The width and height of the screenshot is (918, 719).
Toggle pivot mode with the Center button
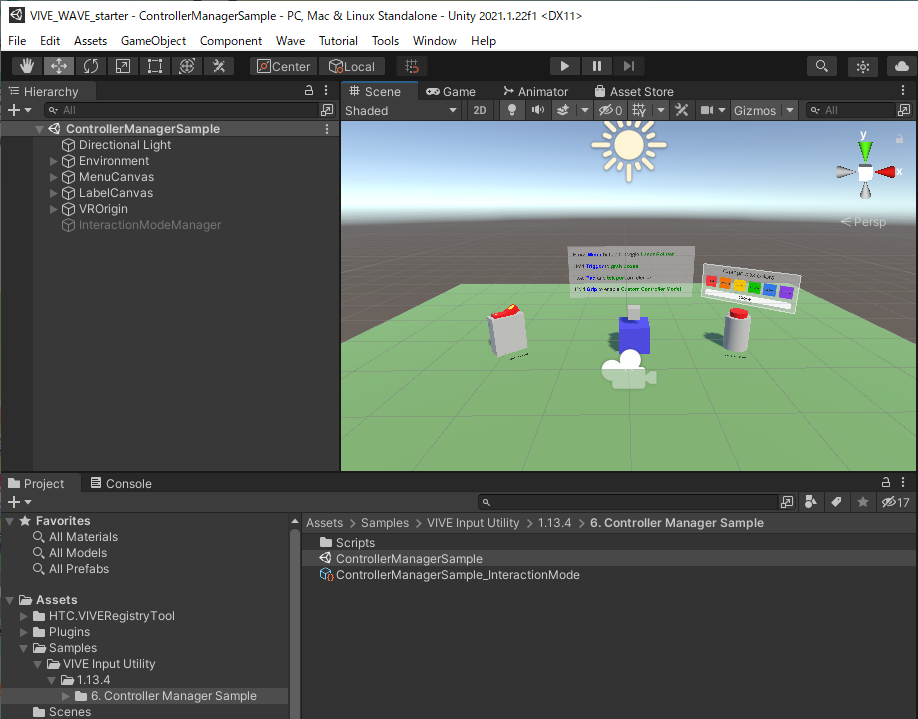(283, 66)
